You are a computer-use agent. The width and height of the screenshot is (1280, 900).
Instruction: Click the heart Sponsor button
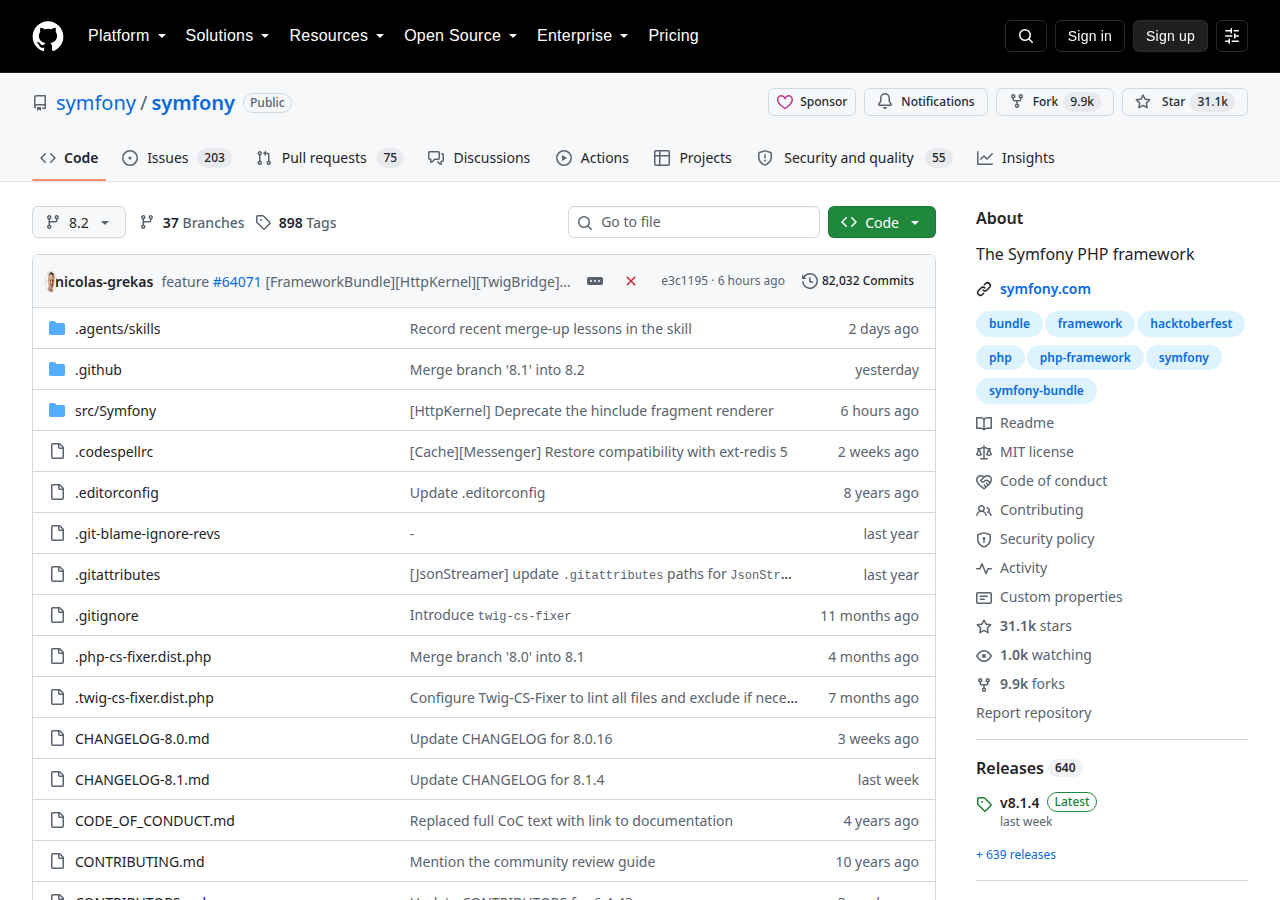[812, 102]
